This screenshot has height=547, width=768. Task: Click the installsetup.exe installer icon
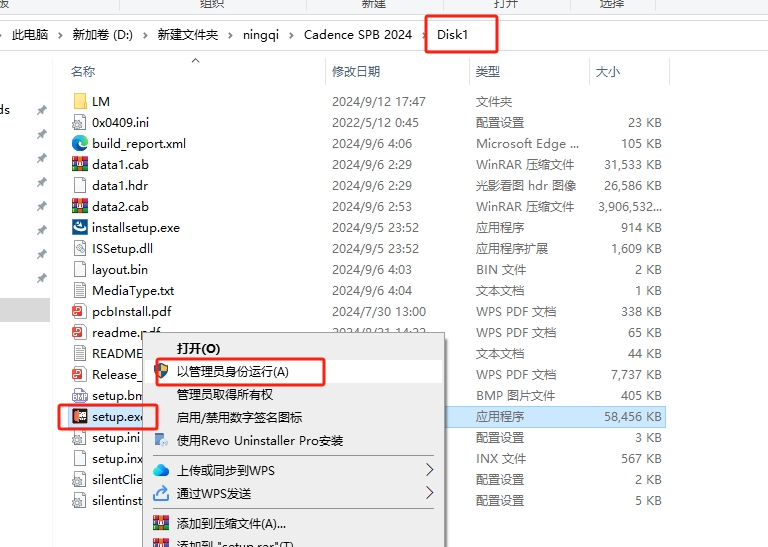click(80, 227)
